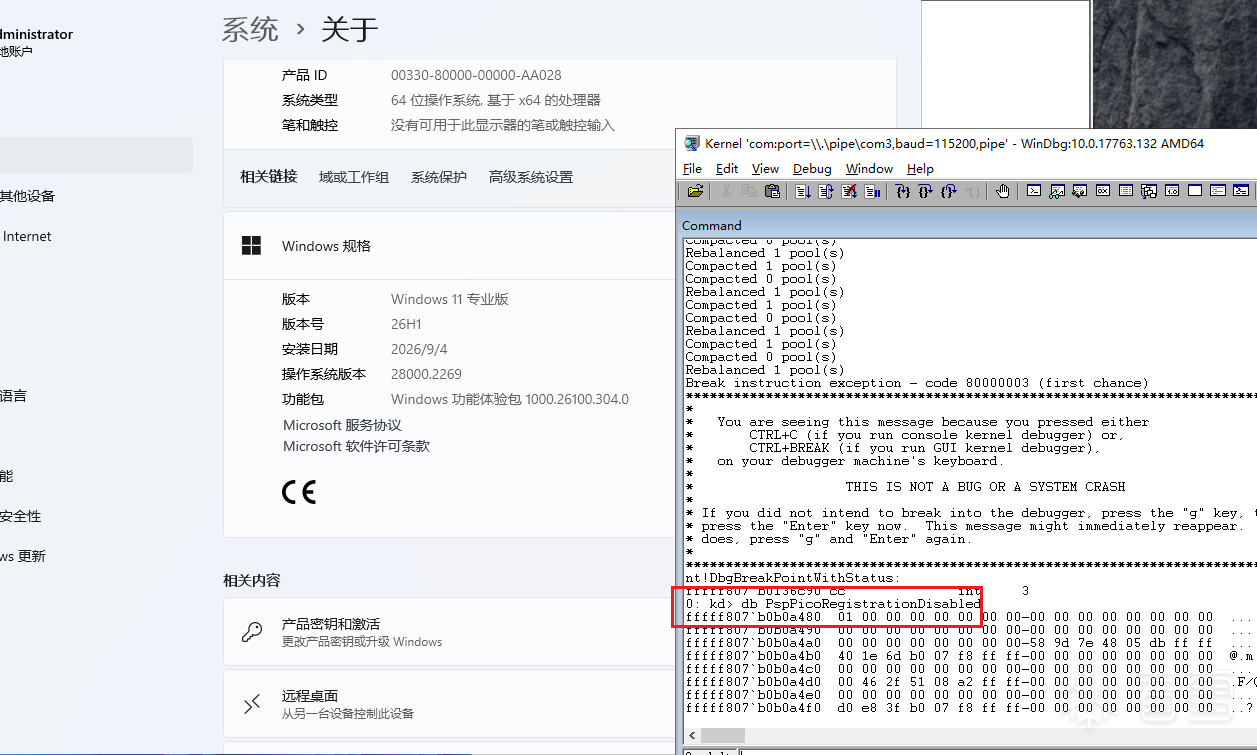Click the 相关内容 section heading

(252, 580)
